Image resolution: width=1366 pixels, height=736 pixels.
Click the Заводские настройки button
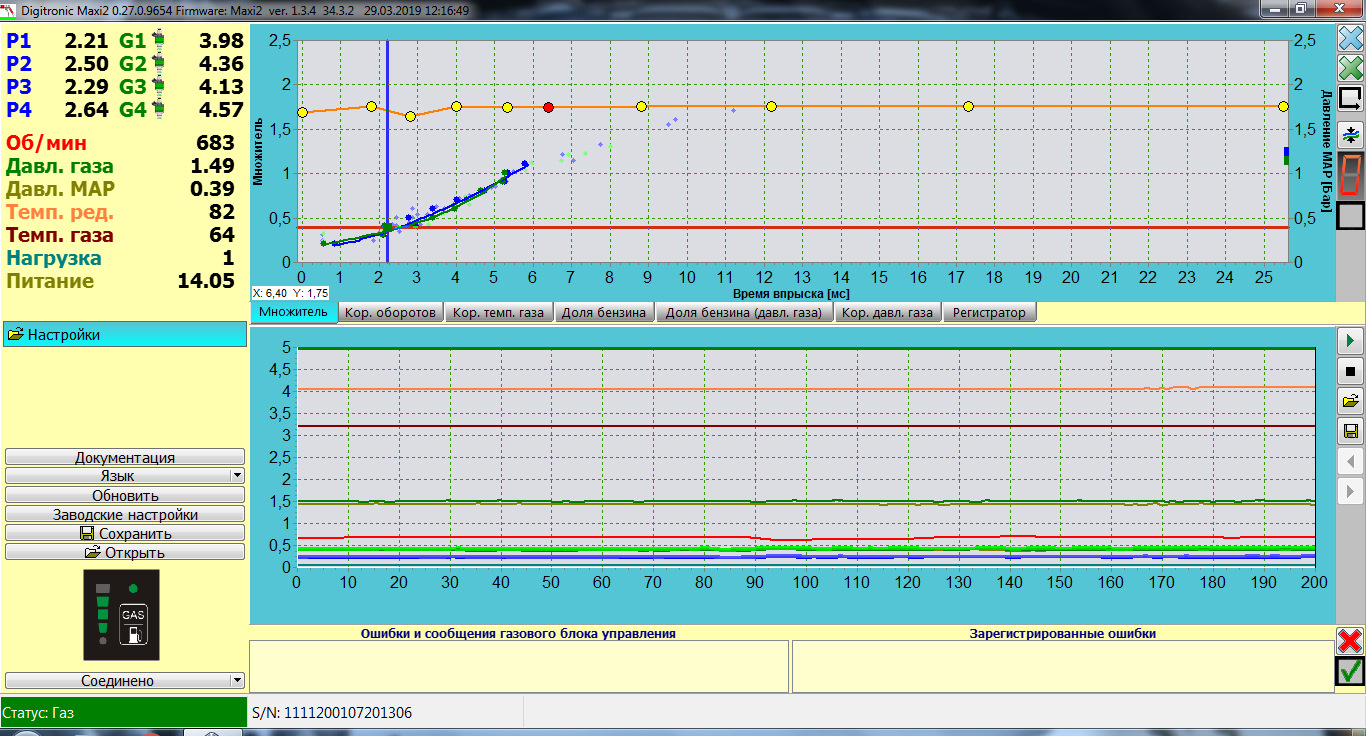(125, 514)
